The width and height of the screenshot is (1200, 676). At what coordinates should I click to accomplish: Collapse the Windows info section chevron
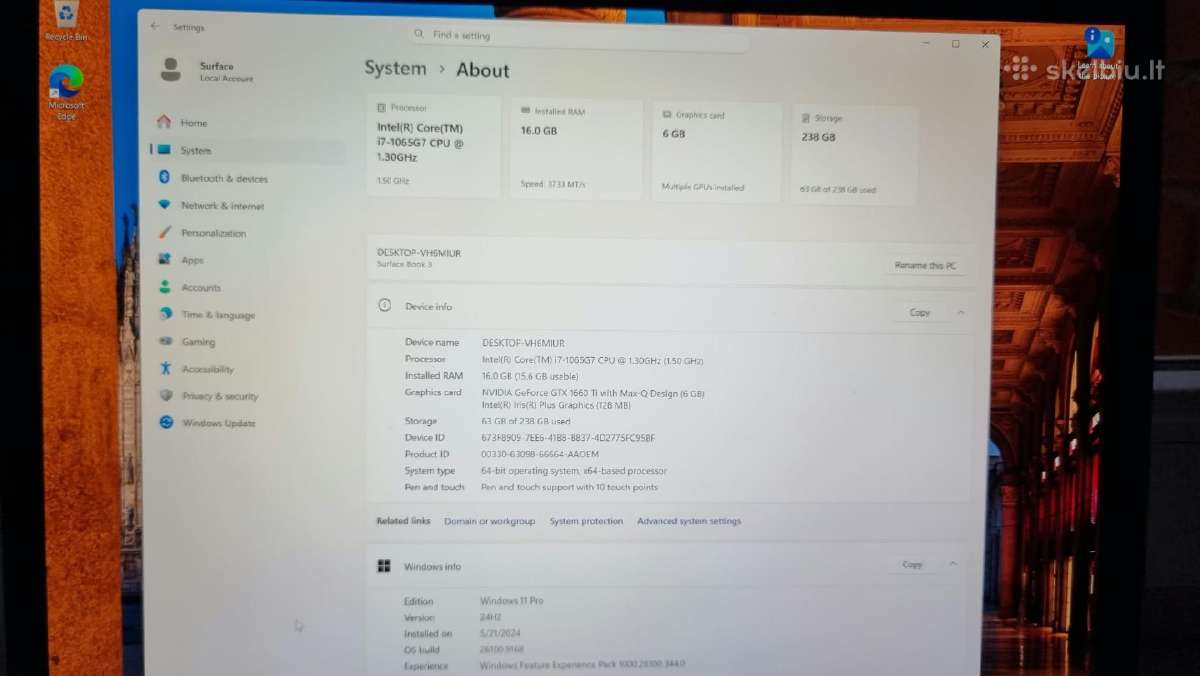tap(953, 564)
